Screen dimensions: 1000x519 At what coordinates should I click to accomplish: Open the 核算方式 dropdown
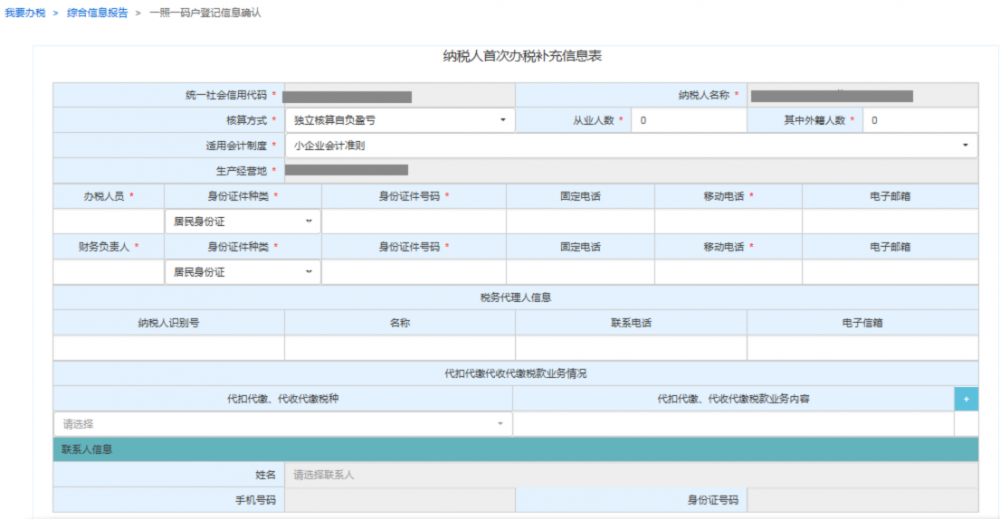(x=399, y=120)
